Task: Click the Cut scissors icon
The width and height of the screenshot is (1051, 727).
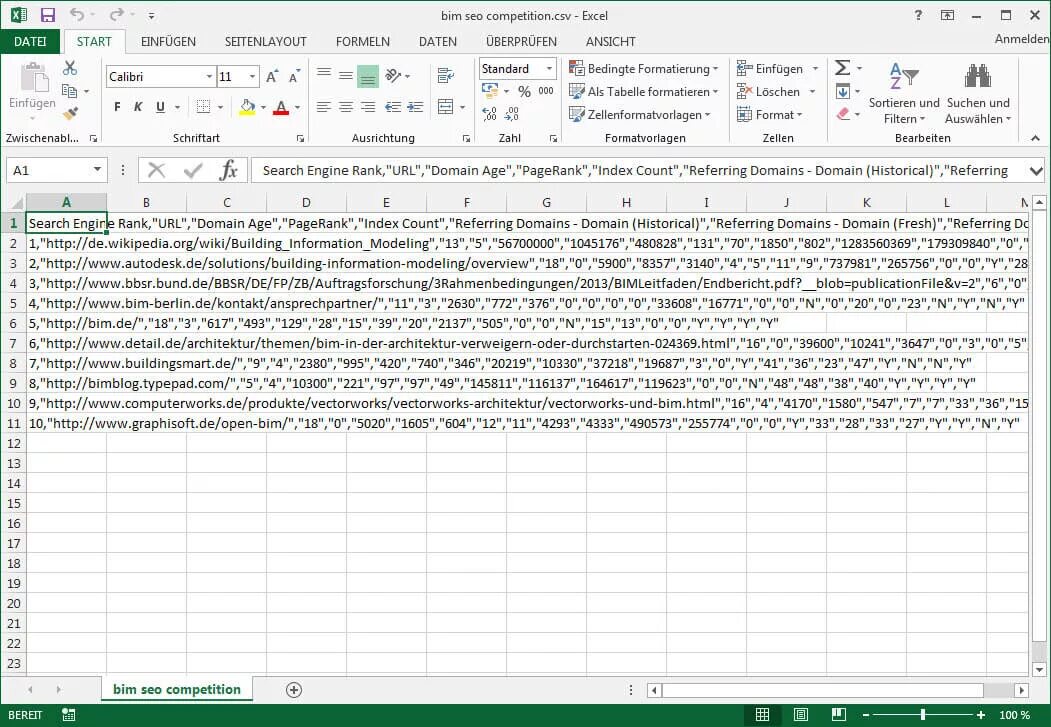Action: click(70, 68)
